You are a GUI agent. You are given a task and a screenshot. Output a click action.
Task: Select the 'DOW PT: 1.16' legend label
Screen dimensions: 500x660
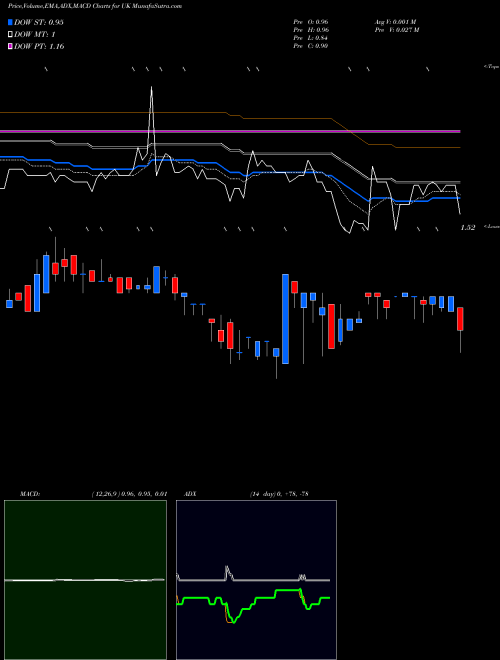(39, 47)
